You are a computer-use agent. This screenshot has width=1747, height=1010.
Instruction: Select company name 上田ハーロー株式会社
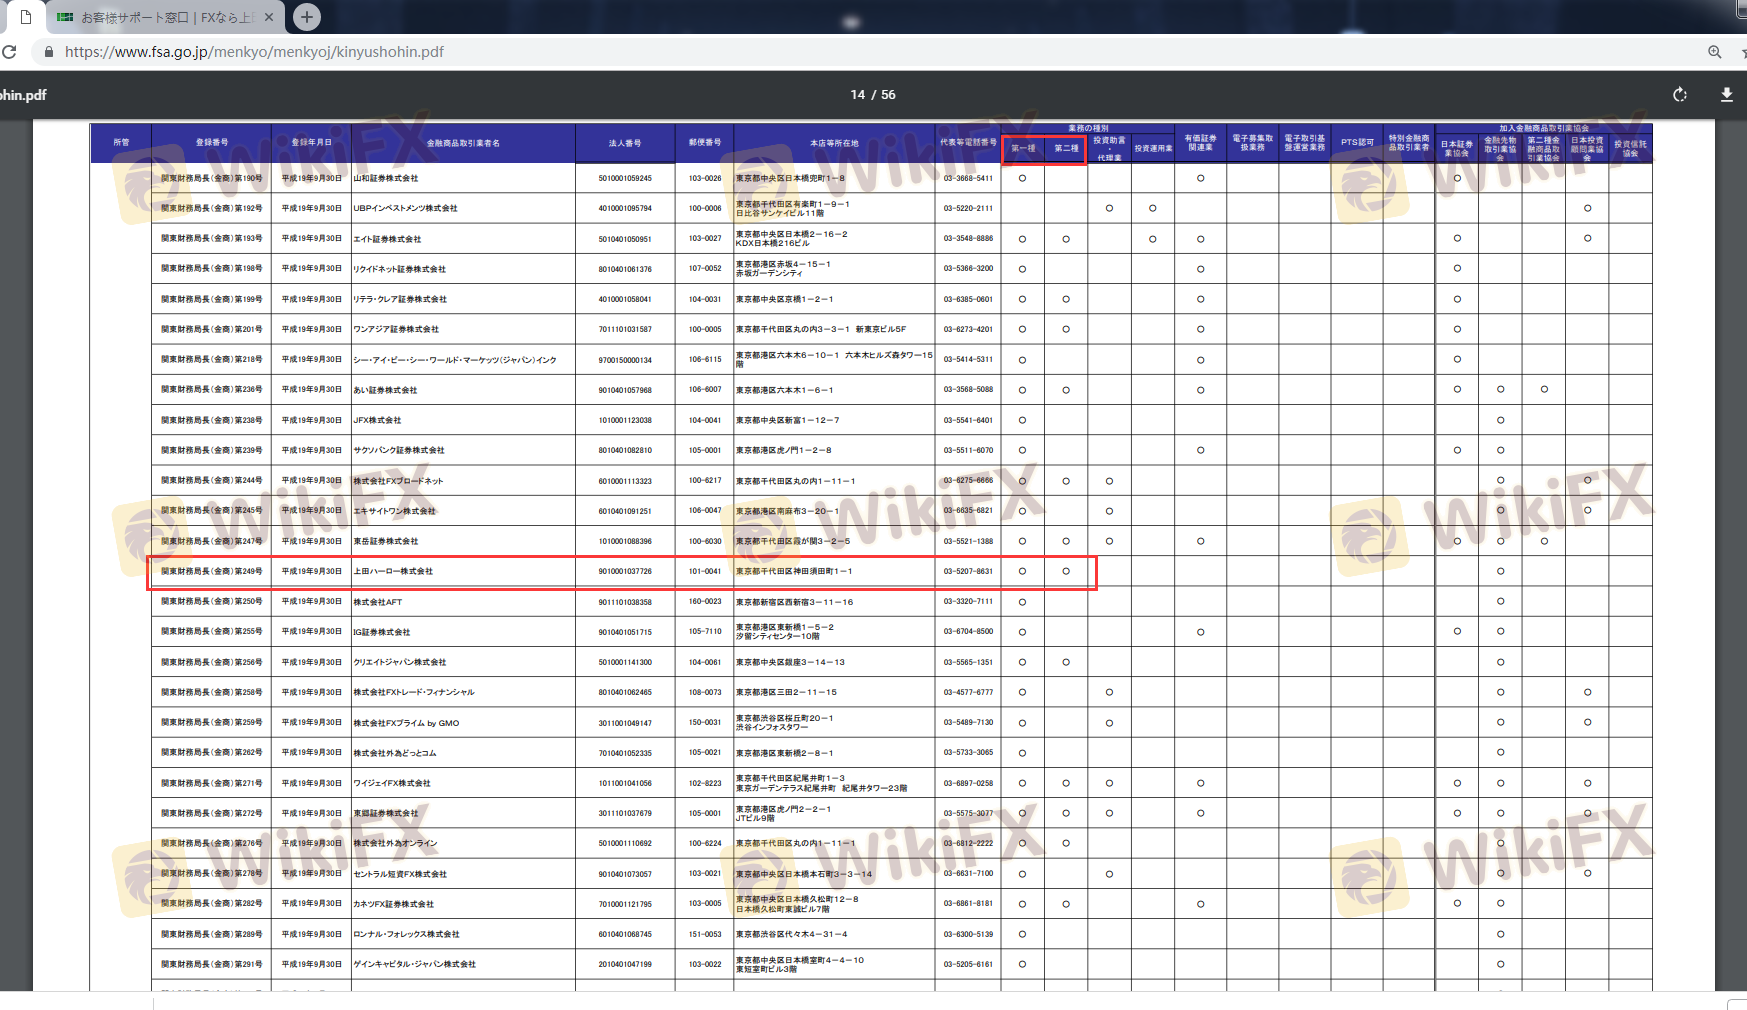[393, 571]
